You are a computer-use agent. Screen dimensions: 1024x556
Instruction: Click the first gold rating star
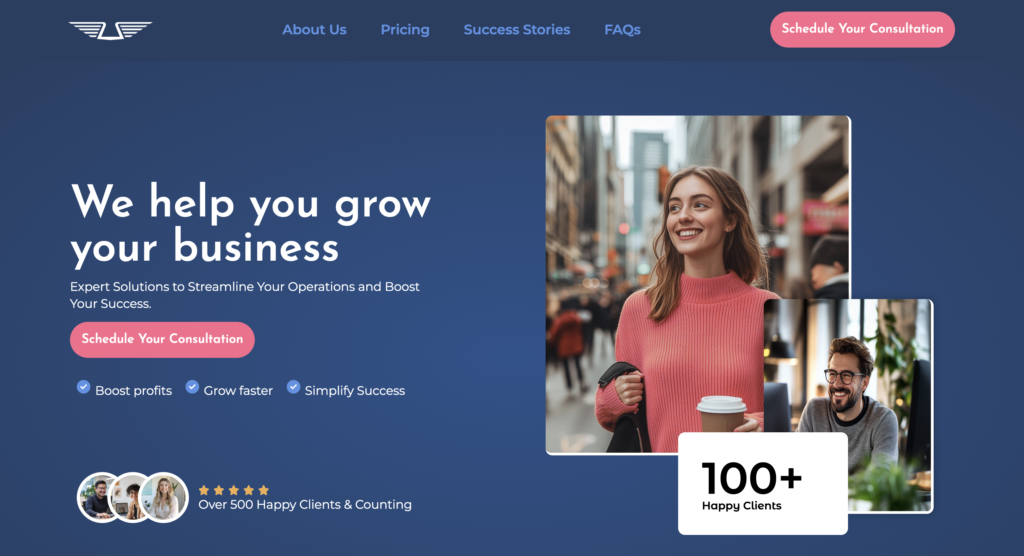click(204, 490)
